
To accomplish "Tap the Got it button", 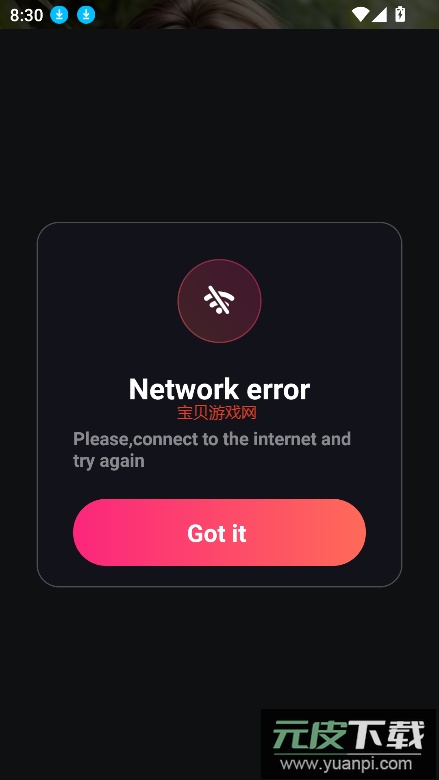I will [219, 532].
